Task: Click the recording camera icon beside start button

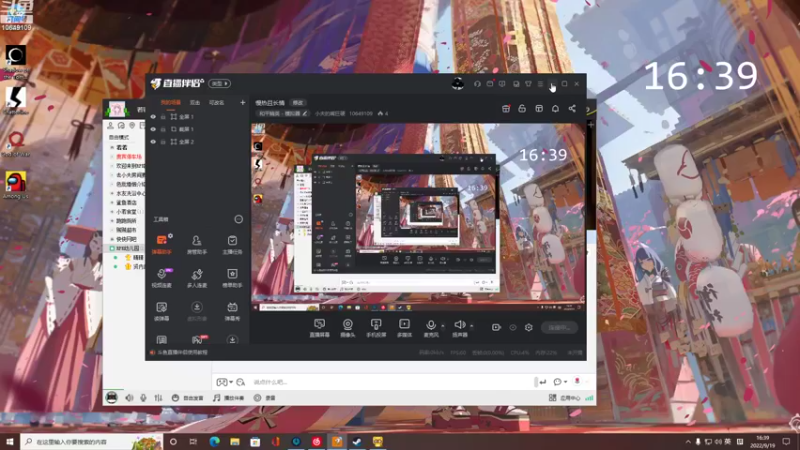Action: tap(496, 328)
